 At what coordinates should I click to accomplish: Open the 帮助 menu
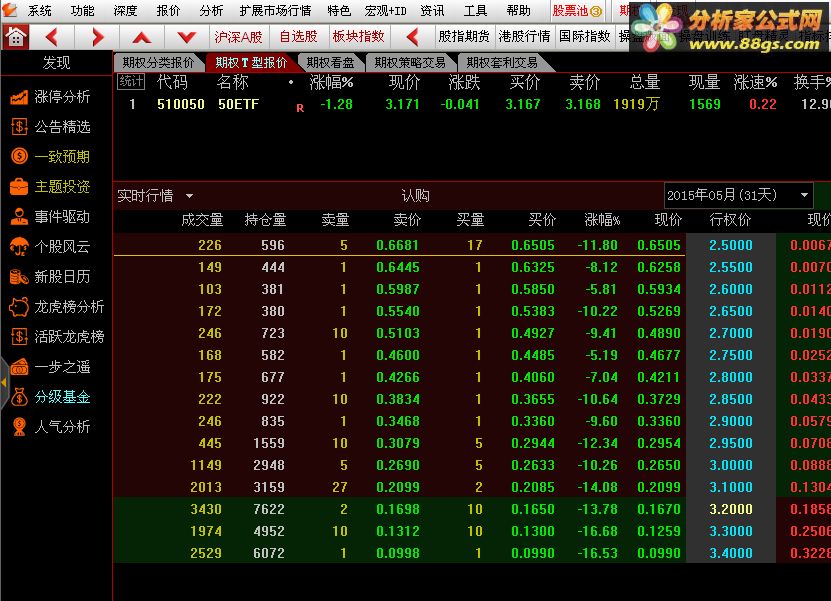click(518, 11)
